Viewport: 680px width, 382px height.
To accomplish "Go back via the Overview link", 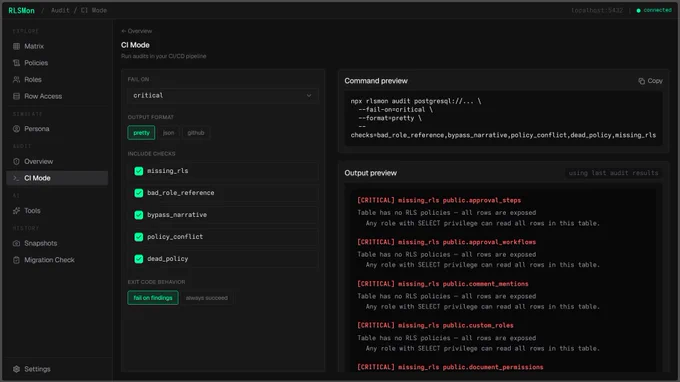I will (137, 31).
